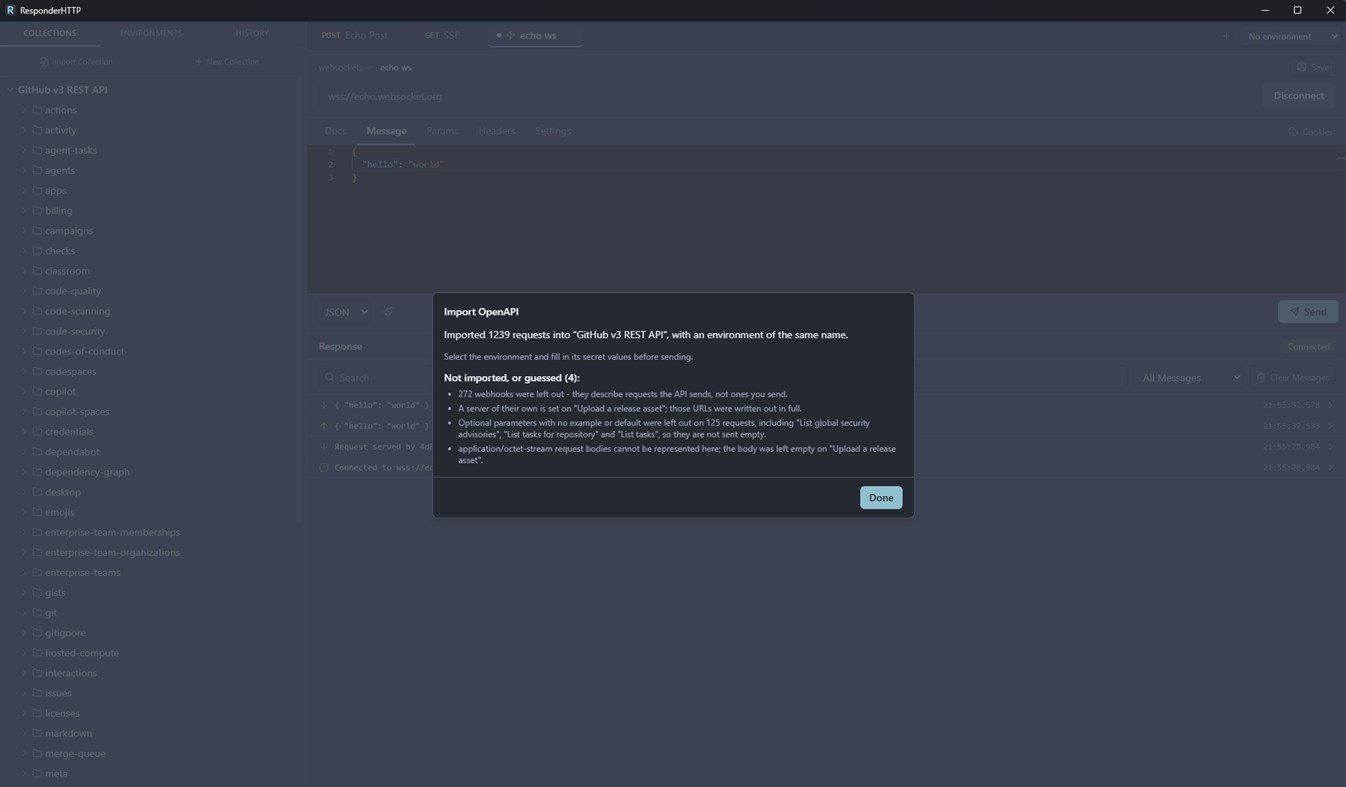Open the JSON message format dropdown
Image resolution: width=1346 pixels, height=787 pixels.
tap(346, 312)
